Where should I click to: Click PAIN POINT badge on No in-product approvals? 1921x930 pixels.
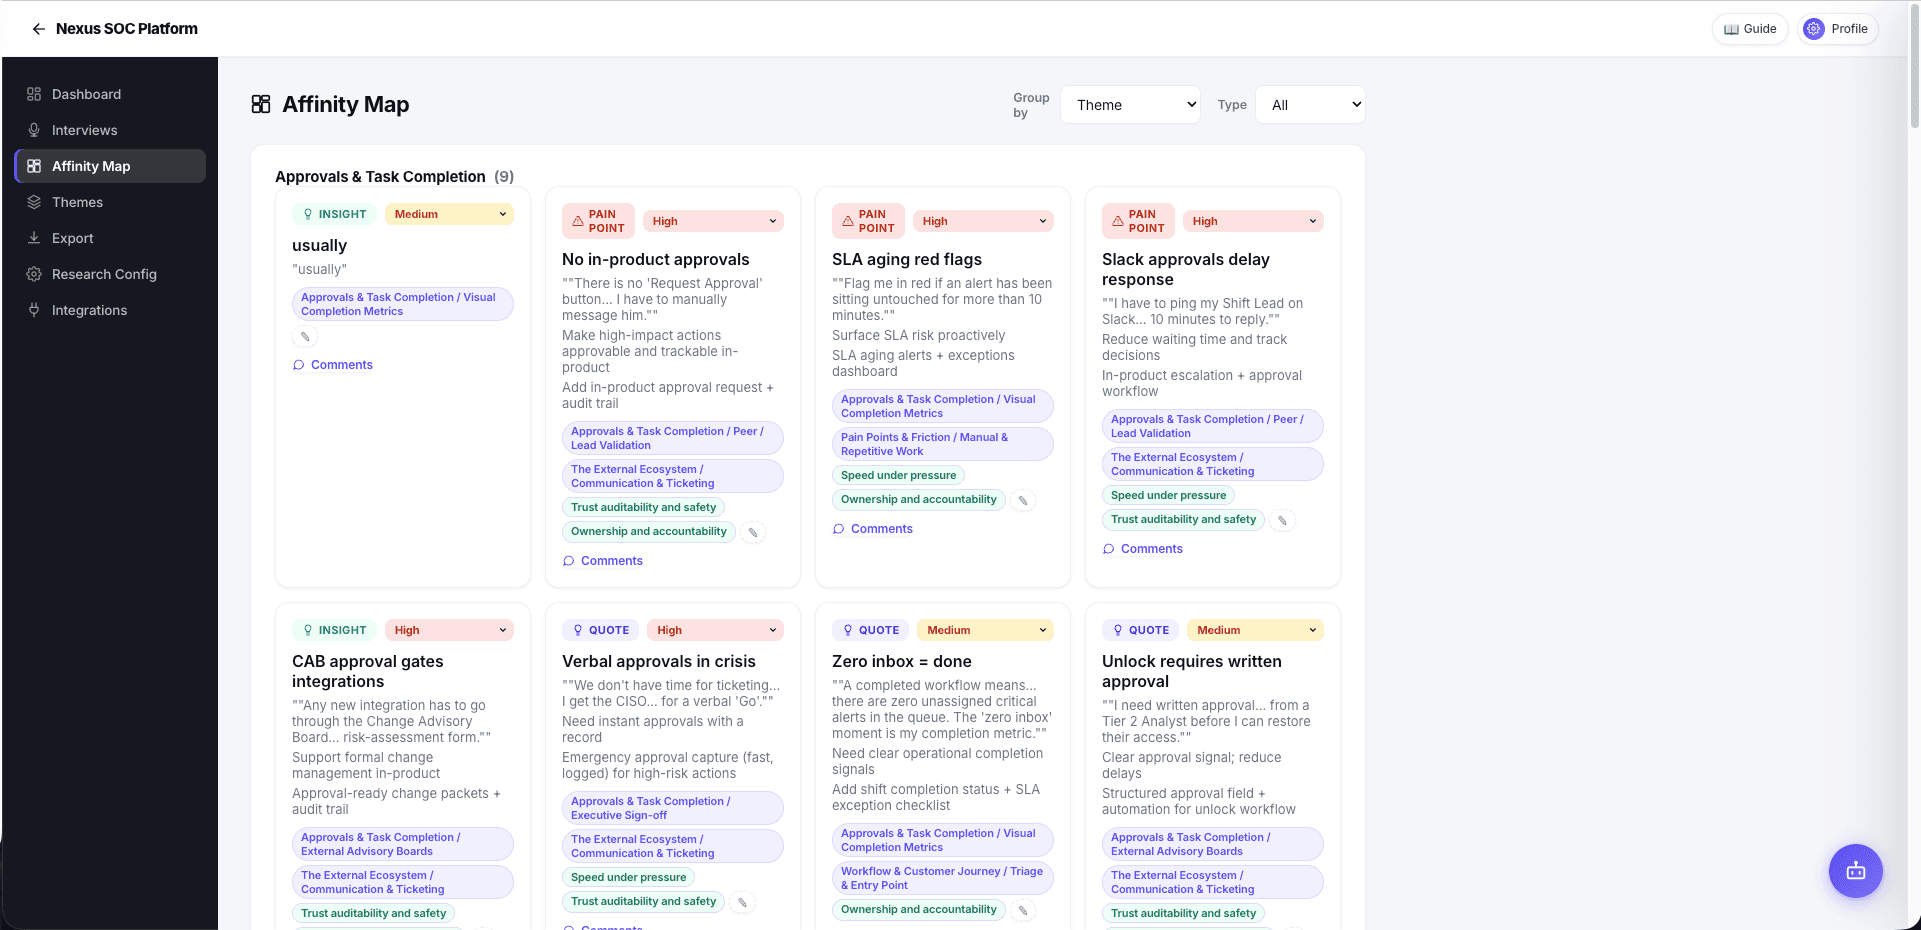coord(598,221)
